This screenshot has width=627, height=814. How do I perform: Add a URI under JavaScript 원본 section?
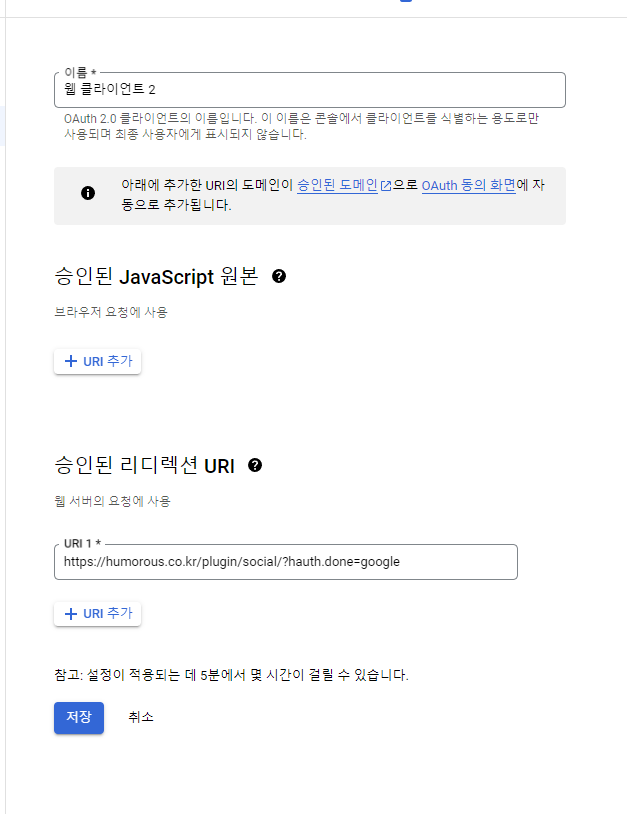tap(98, 361)
